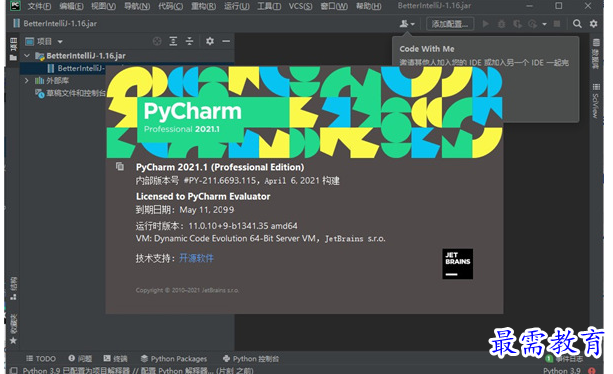Open the TODO tool window tab
Image resolution: width=613 pixels, height=374 pixels.
[x=41, y=358]
